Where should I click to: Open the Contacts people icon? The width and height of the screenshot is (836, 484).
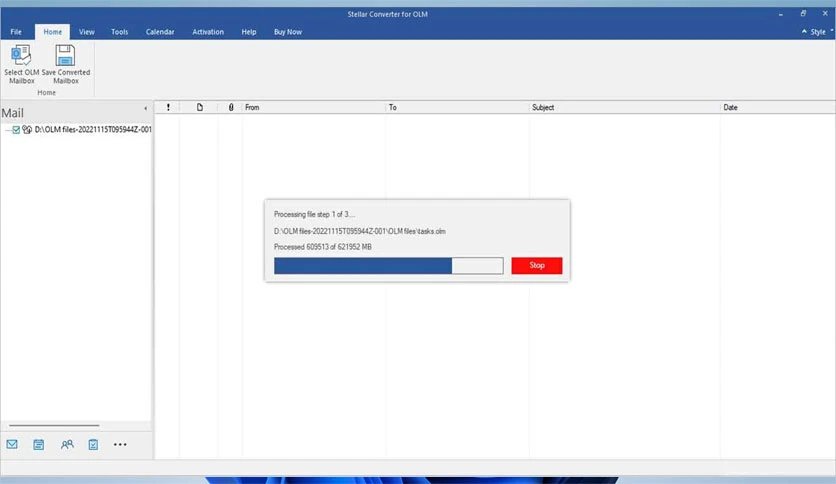[67, 444]
